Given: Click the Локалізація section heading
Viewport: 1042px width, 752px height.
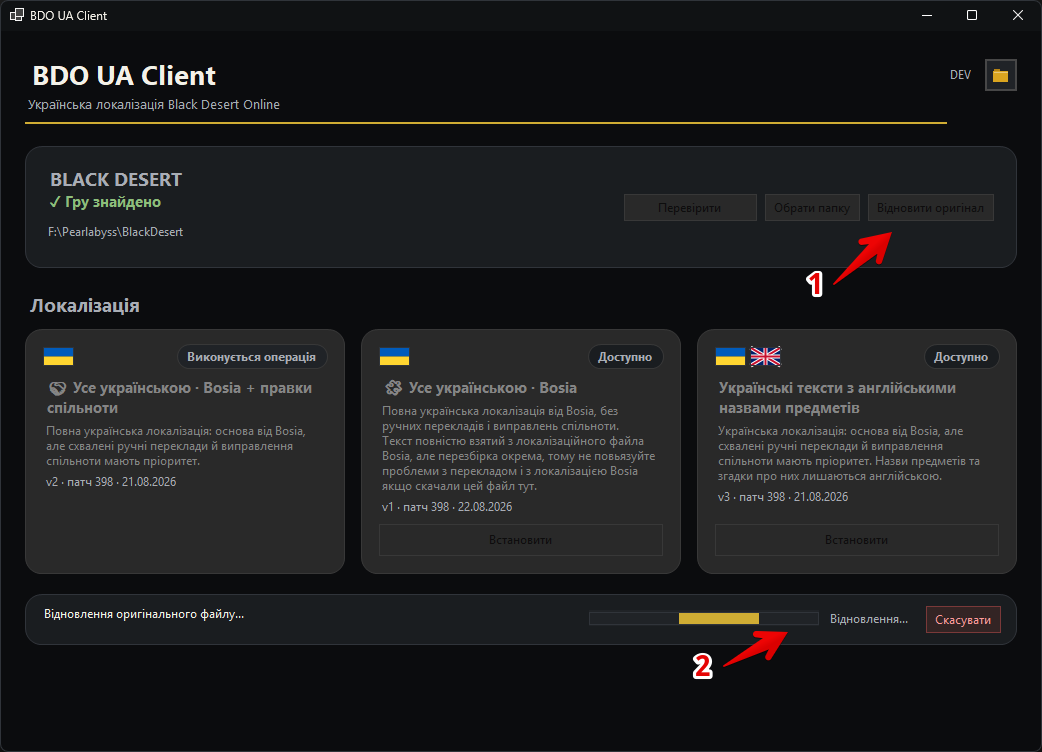Looking at the screenshot, I should pyautogui.click(x=85, y=306).
